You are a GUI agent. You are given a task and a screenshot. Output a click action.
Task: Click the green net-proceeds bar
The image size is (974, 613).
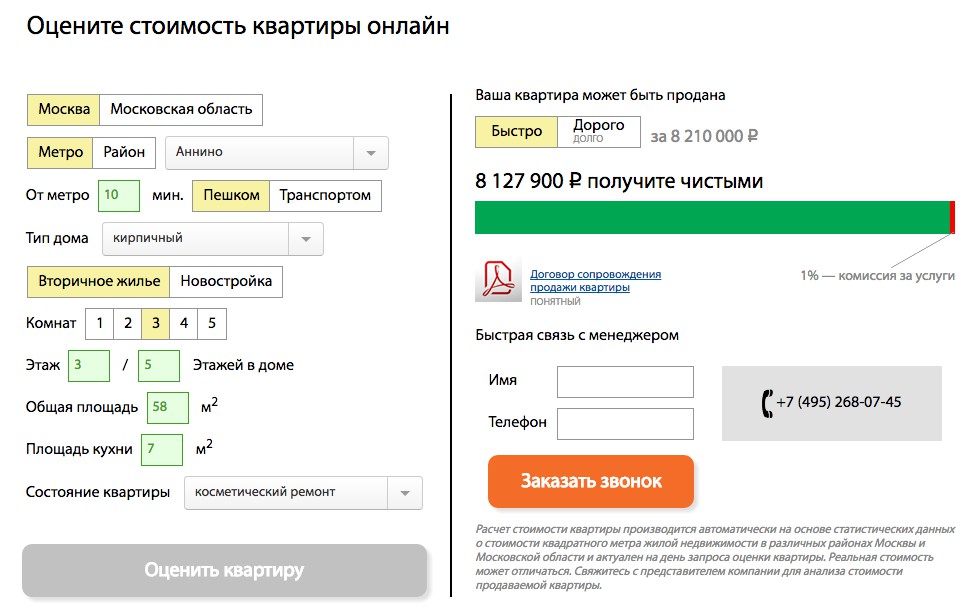click(x=712, y=218)
